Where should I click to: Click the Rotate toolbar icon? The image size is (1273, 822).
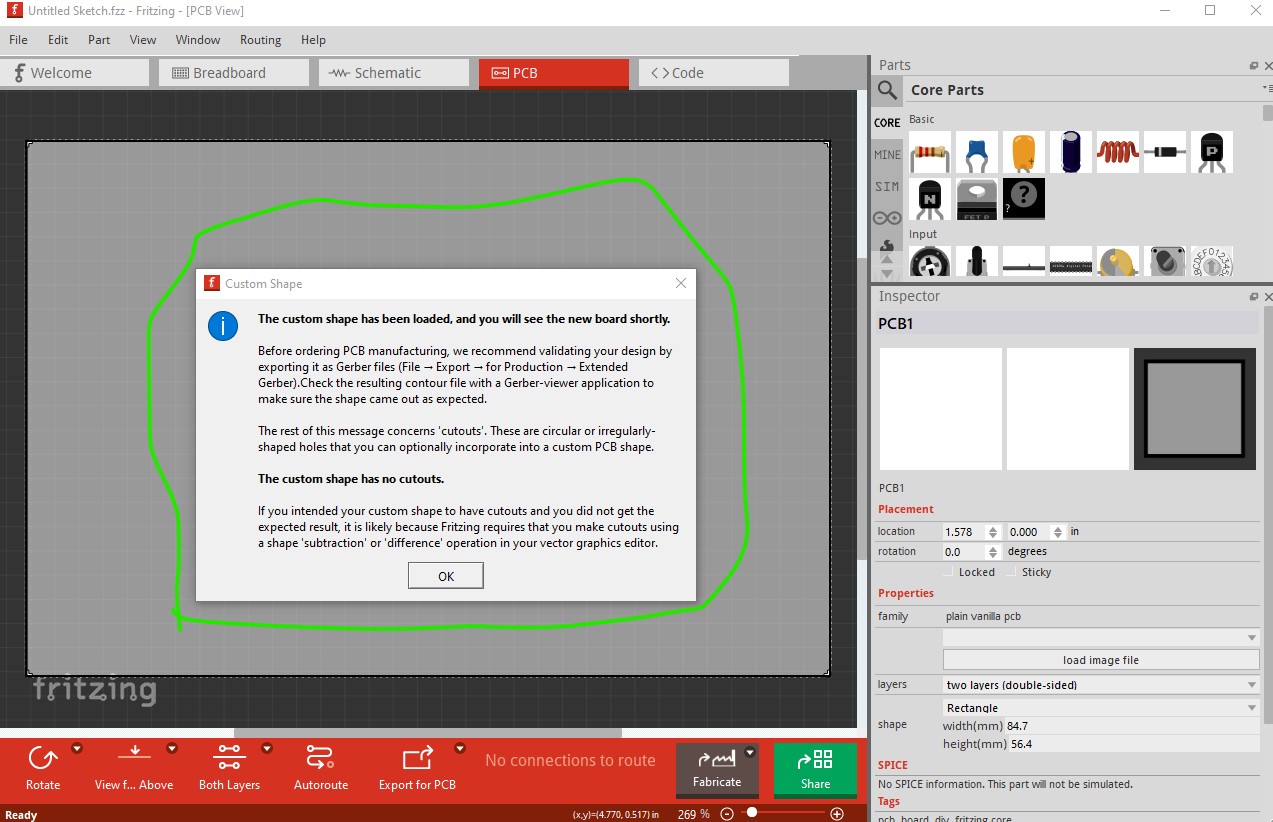click(x=43, y=757)
